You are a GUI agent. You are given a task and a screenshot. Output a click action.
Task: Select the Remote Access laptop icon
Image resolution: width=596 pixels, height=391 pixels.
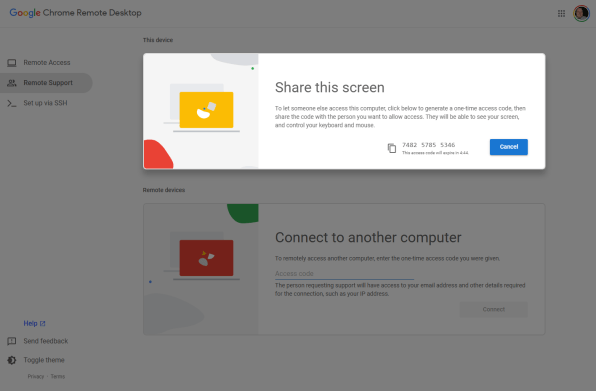(12, 63)
